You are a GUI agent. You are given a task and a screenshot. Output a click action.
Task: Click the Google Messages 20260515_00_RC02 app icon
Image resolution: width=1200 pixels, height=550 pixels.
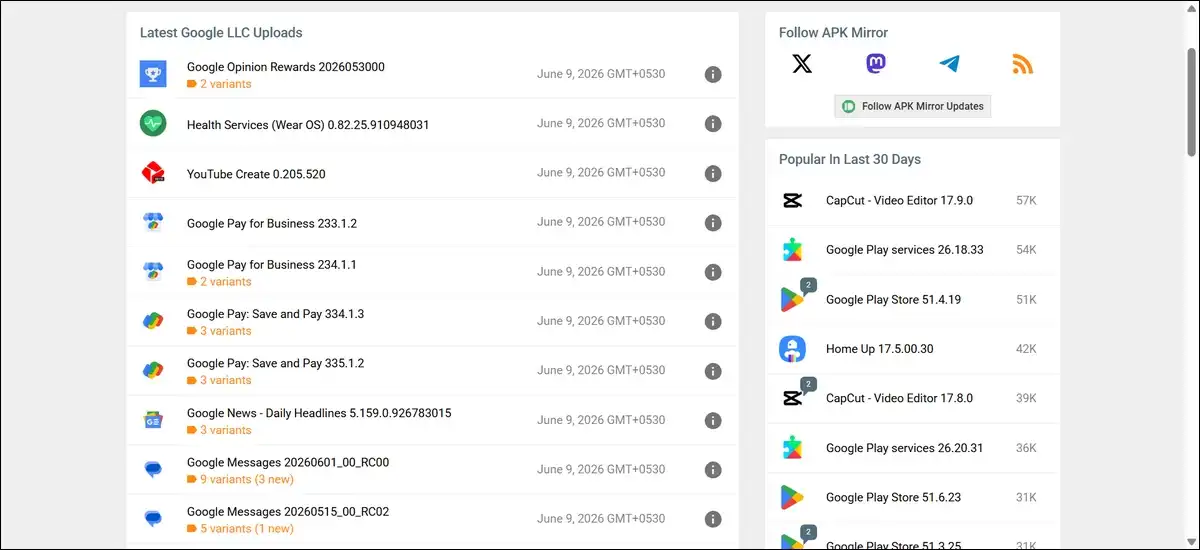(x=153, y=519)
